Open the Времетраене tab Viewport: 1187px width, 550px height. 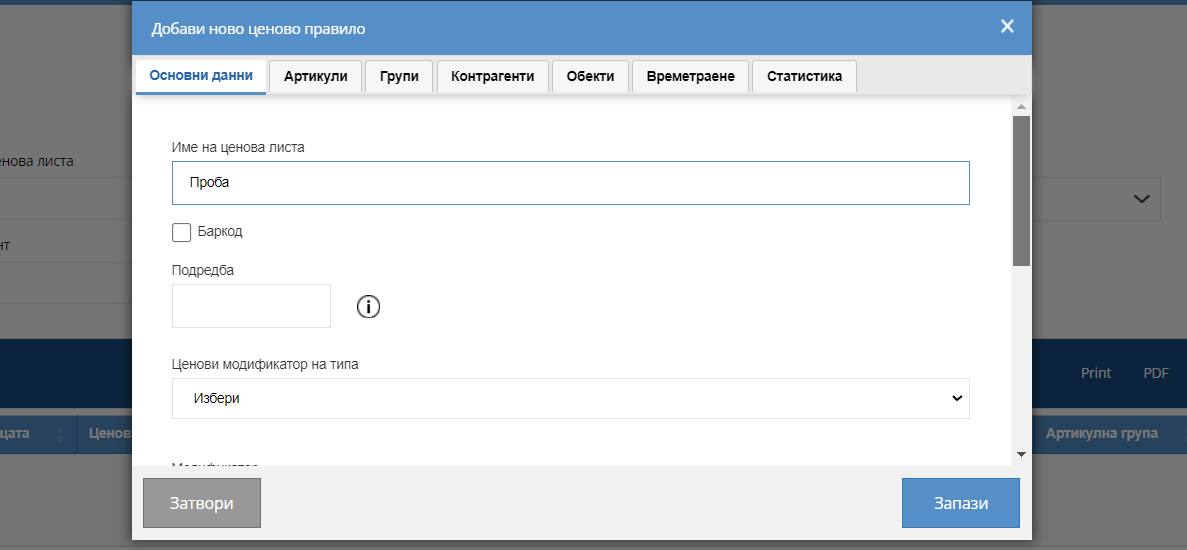(x=690, y=76)
